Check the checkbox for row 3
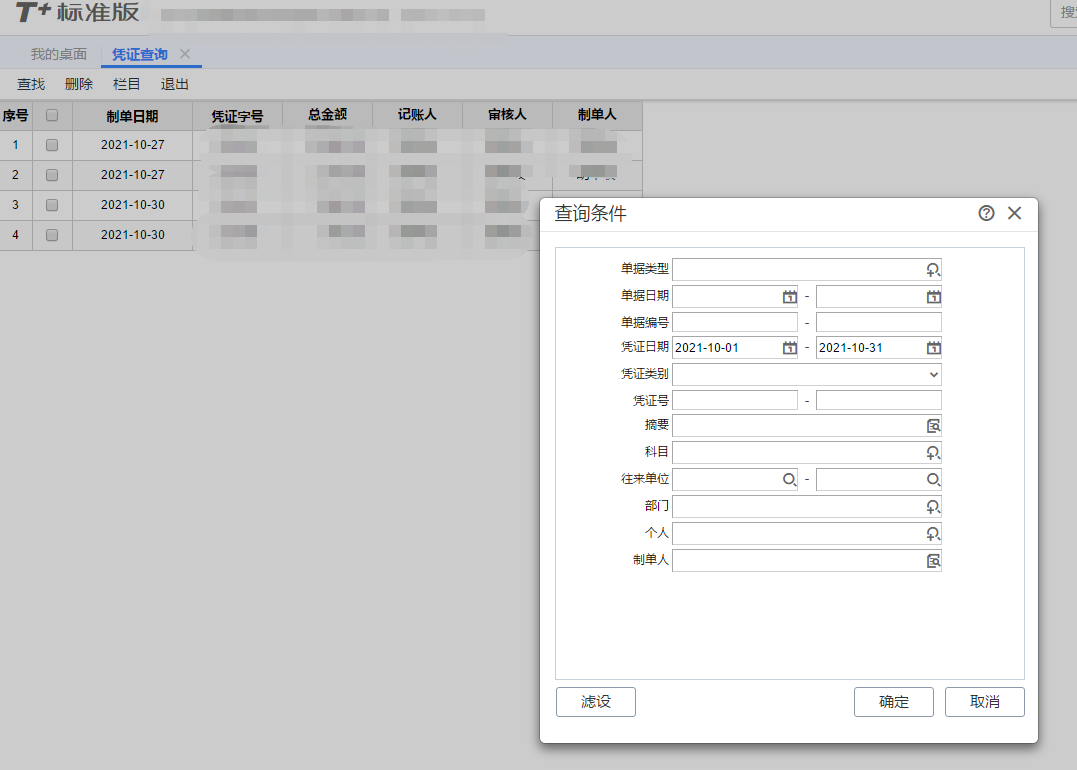Viewport: 1077px width, 770px height. [52, 205]
